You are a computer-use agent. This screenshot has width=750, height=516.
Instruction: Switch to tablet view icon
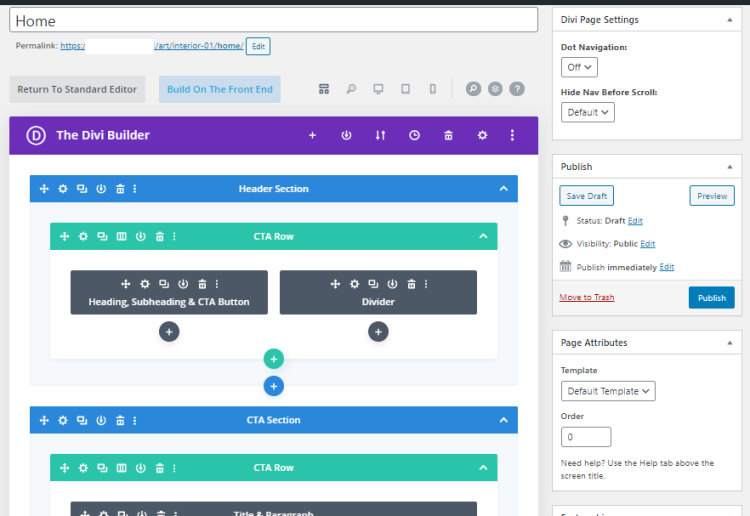(x=405, y=89)
